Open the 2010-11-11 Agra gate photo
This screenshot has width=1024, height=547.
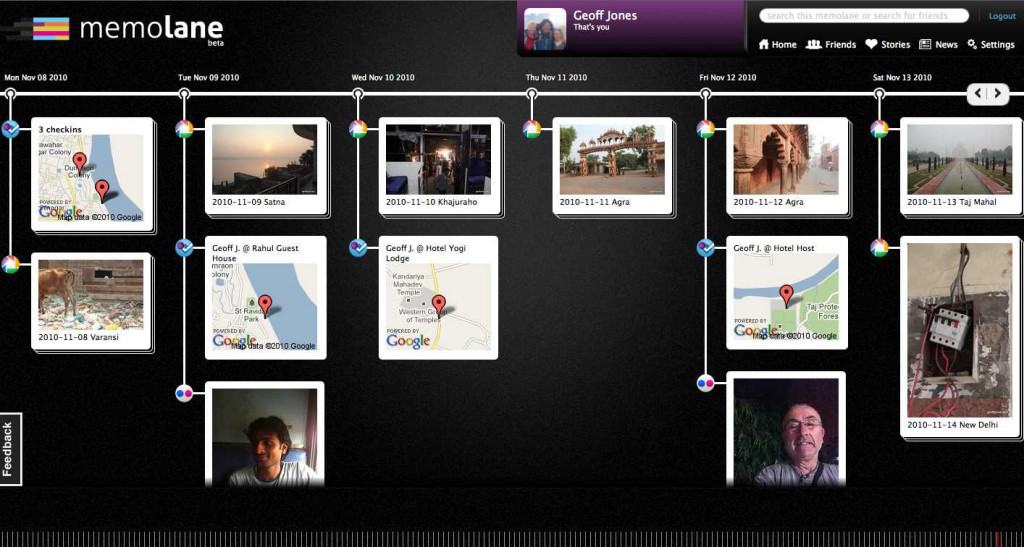coord(612,159)
